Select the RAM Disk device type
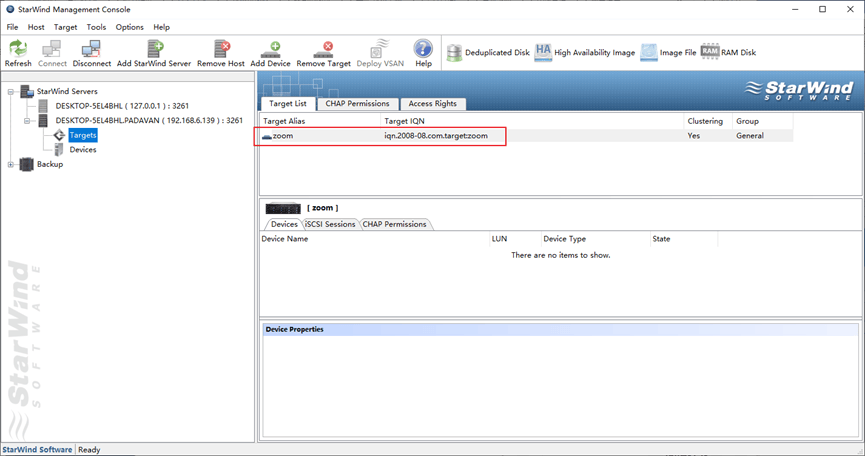 click(x=728, y=52)
